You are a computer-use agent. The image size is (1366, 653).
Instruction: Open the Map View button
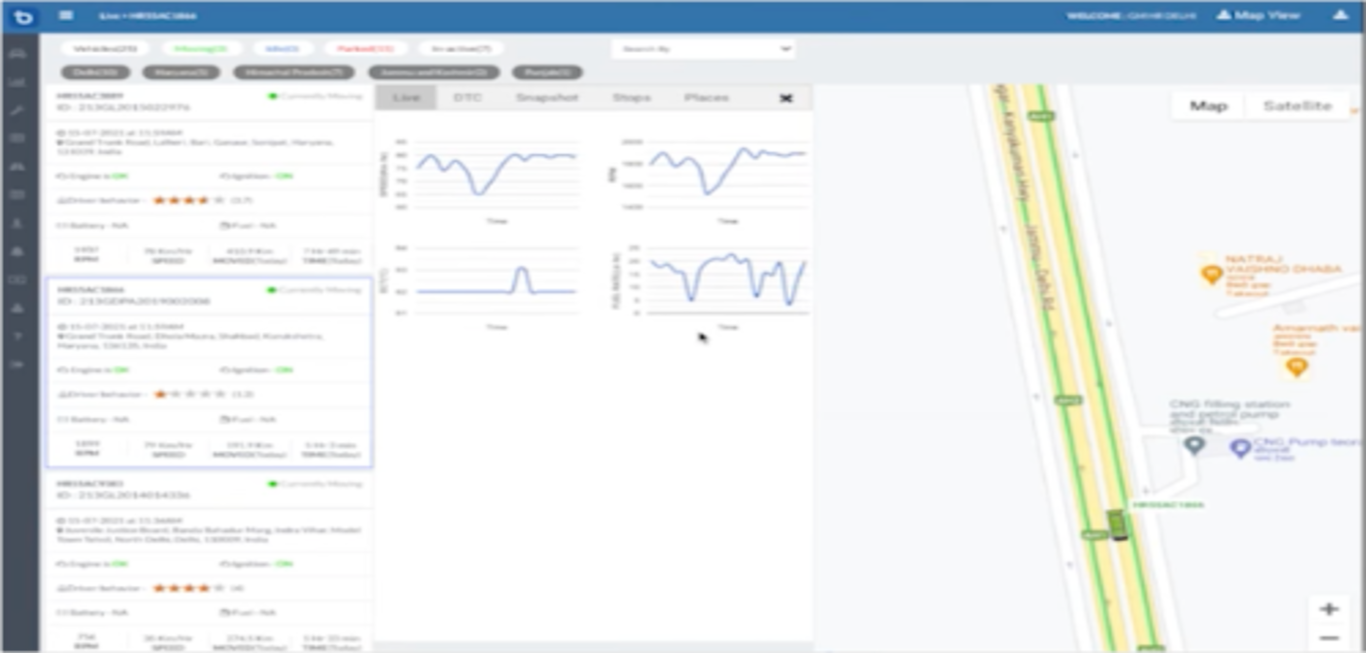pos(1258,15)
